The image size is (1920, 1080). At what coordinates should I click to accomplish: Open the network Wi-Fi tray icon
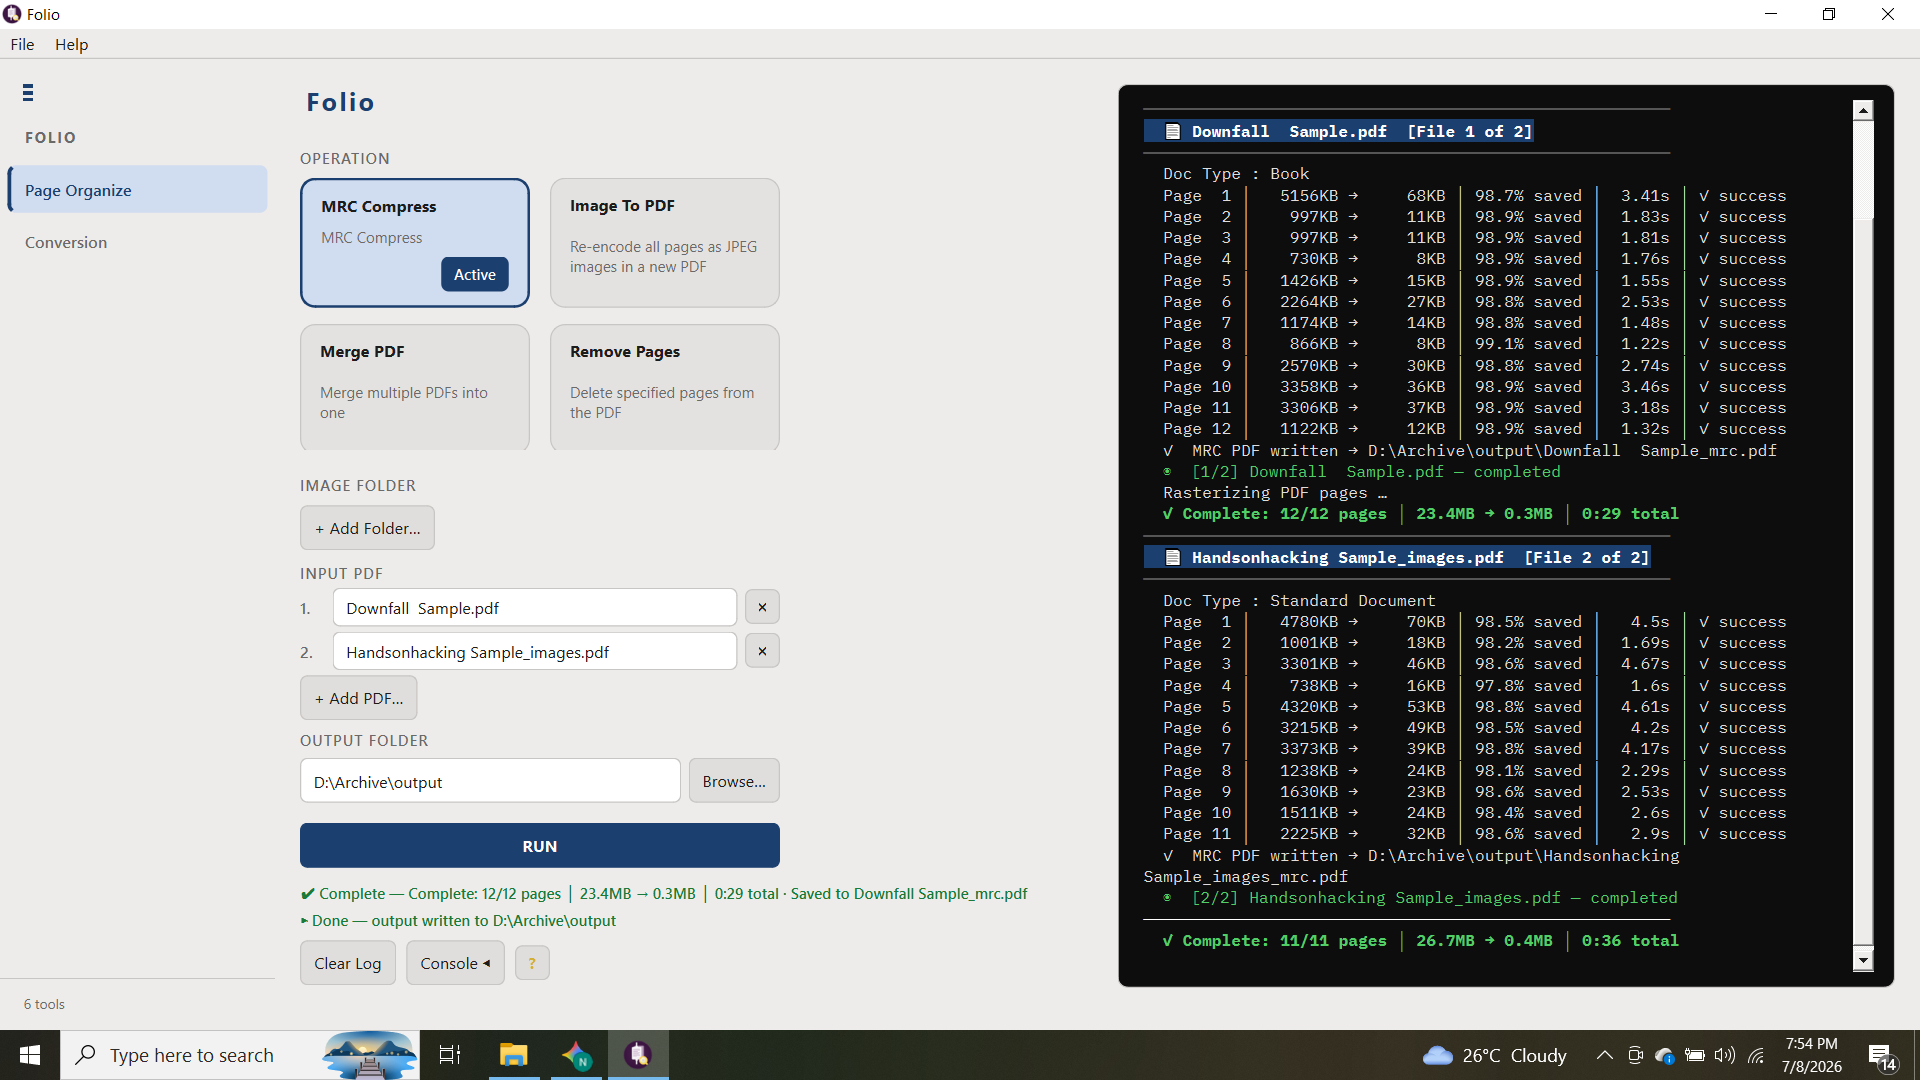click(x=1756, y=1055)
